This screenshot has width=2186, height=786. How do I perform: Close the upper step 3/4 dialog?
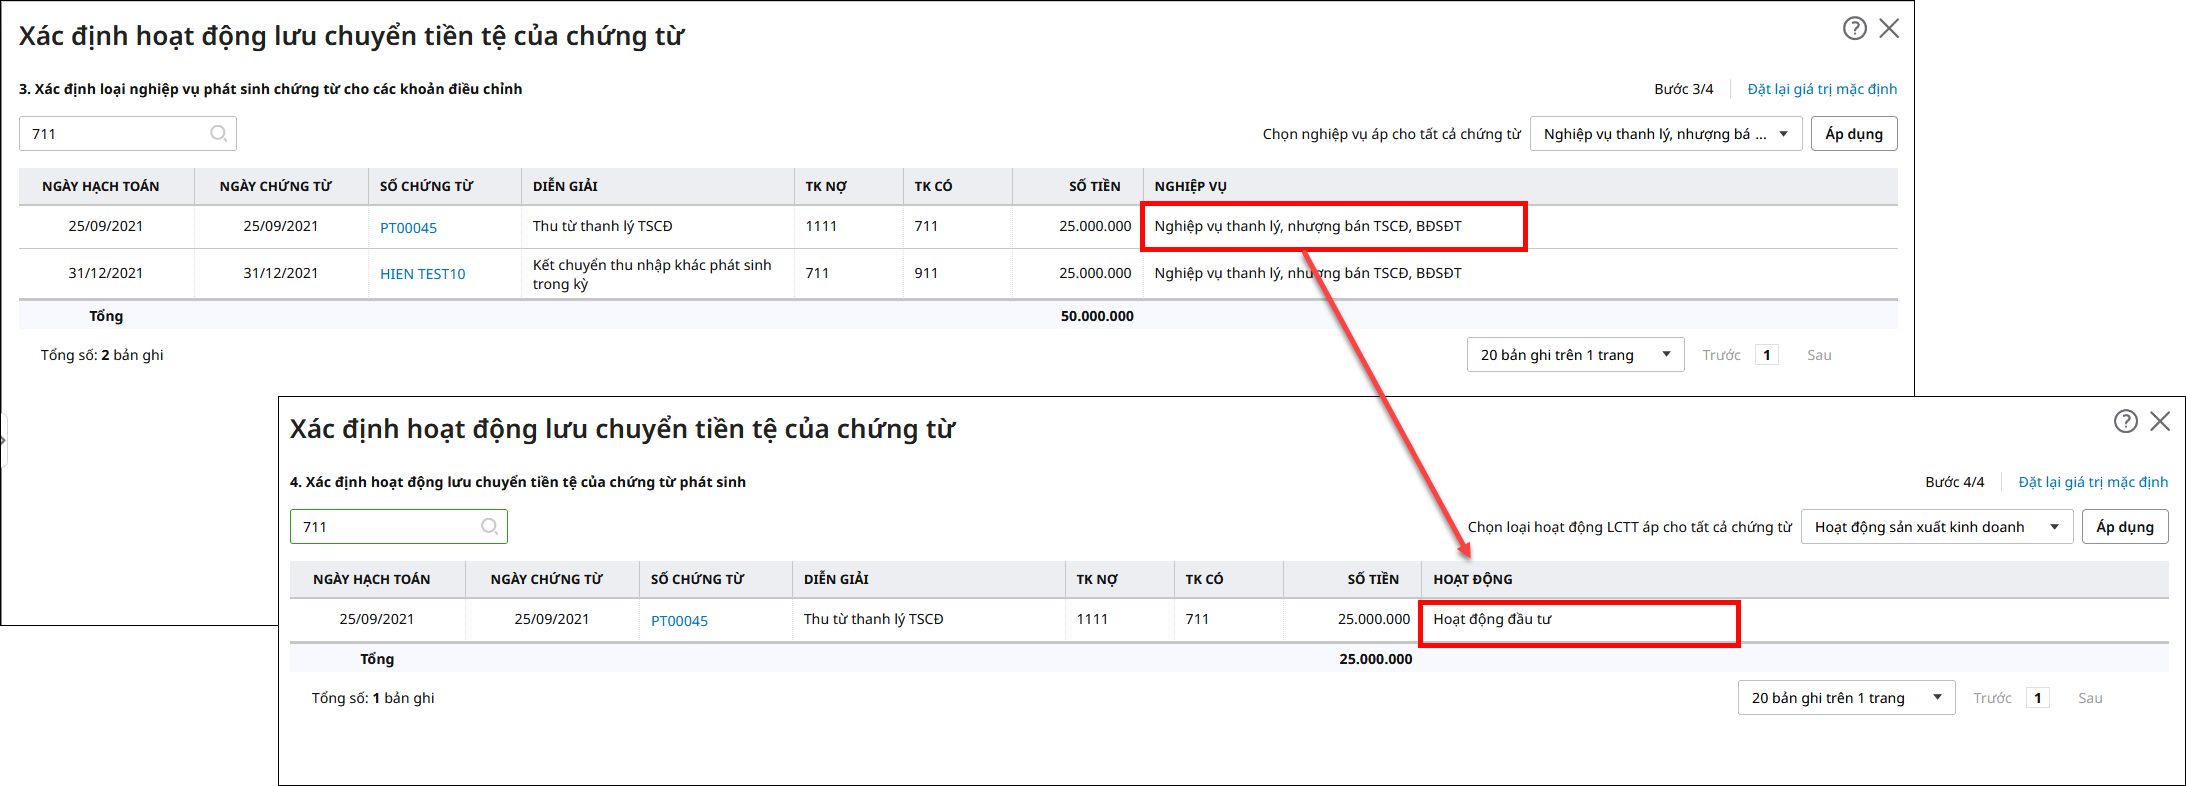(1889, 29)
